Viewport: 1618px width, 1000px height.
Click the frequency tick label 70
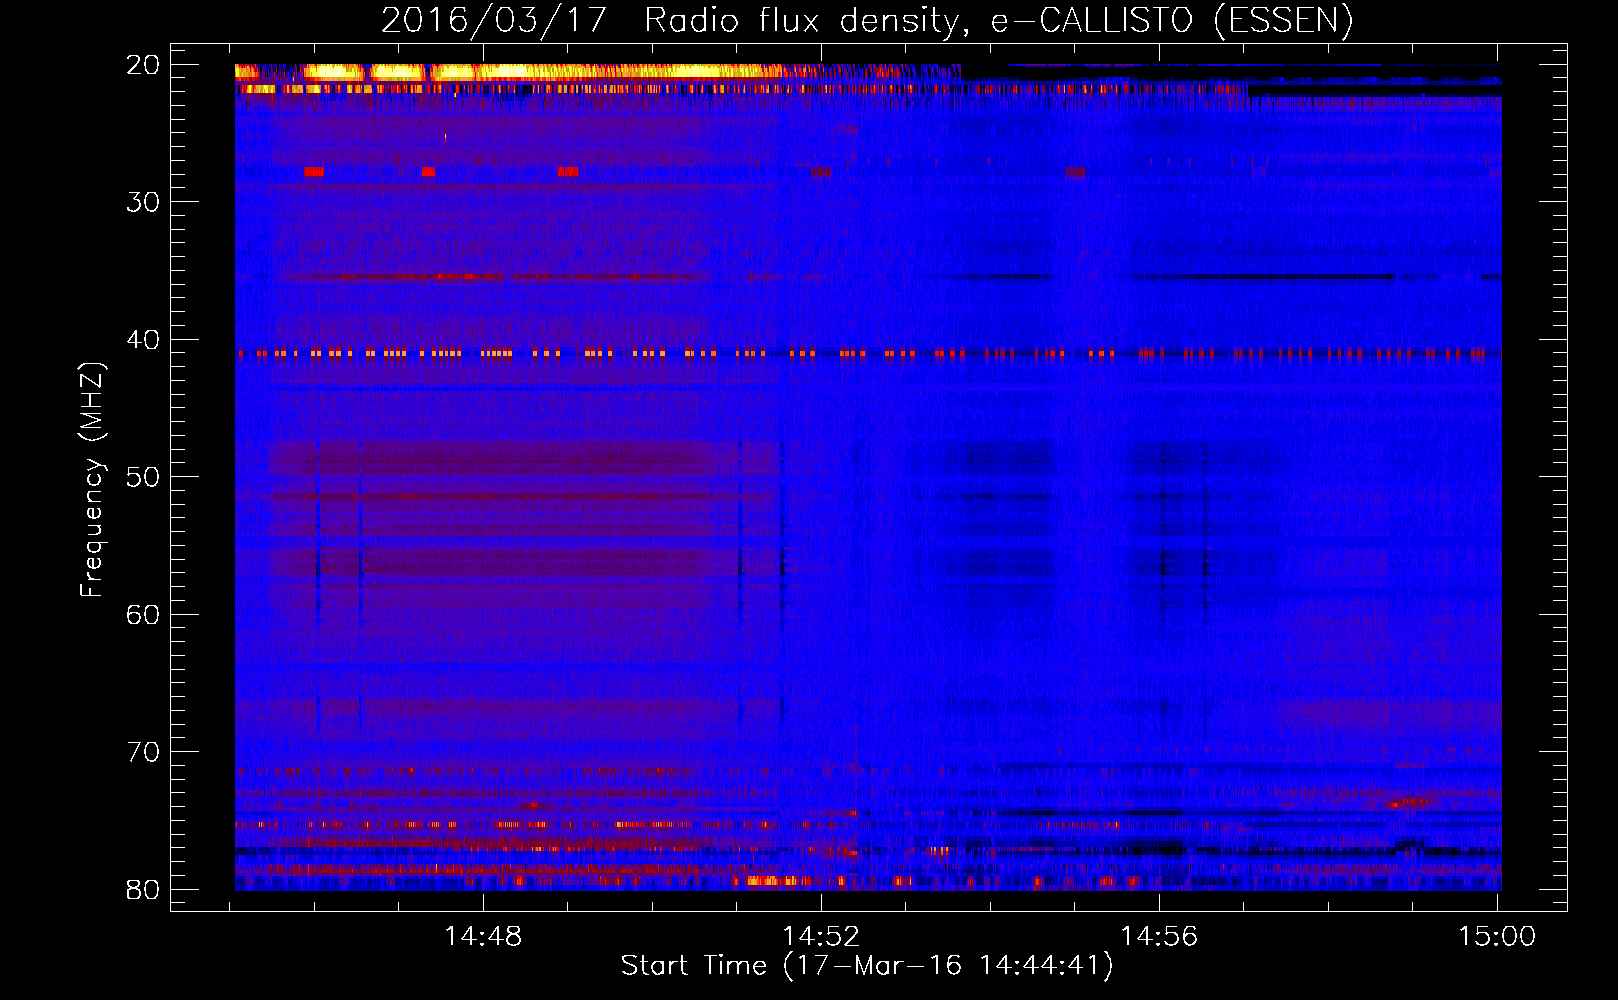pos(143,752)
